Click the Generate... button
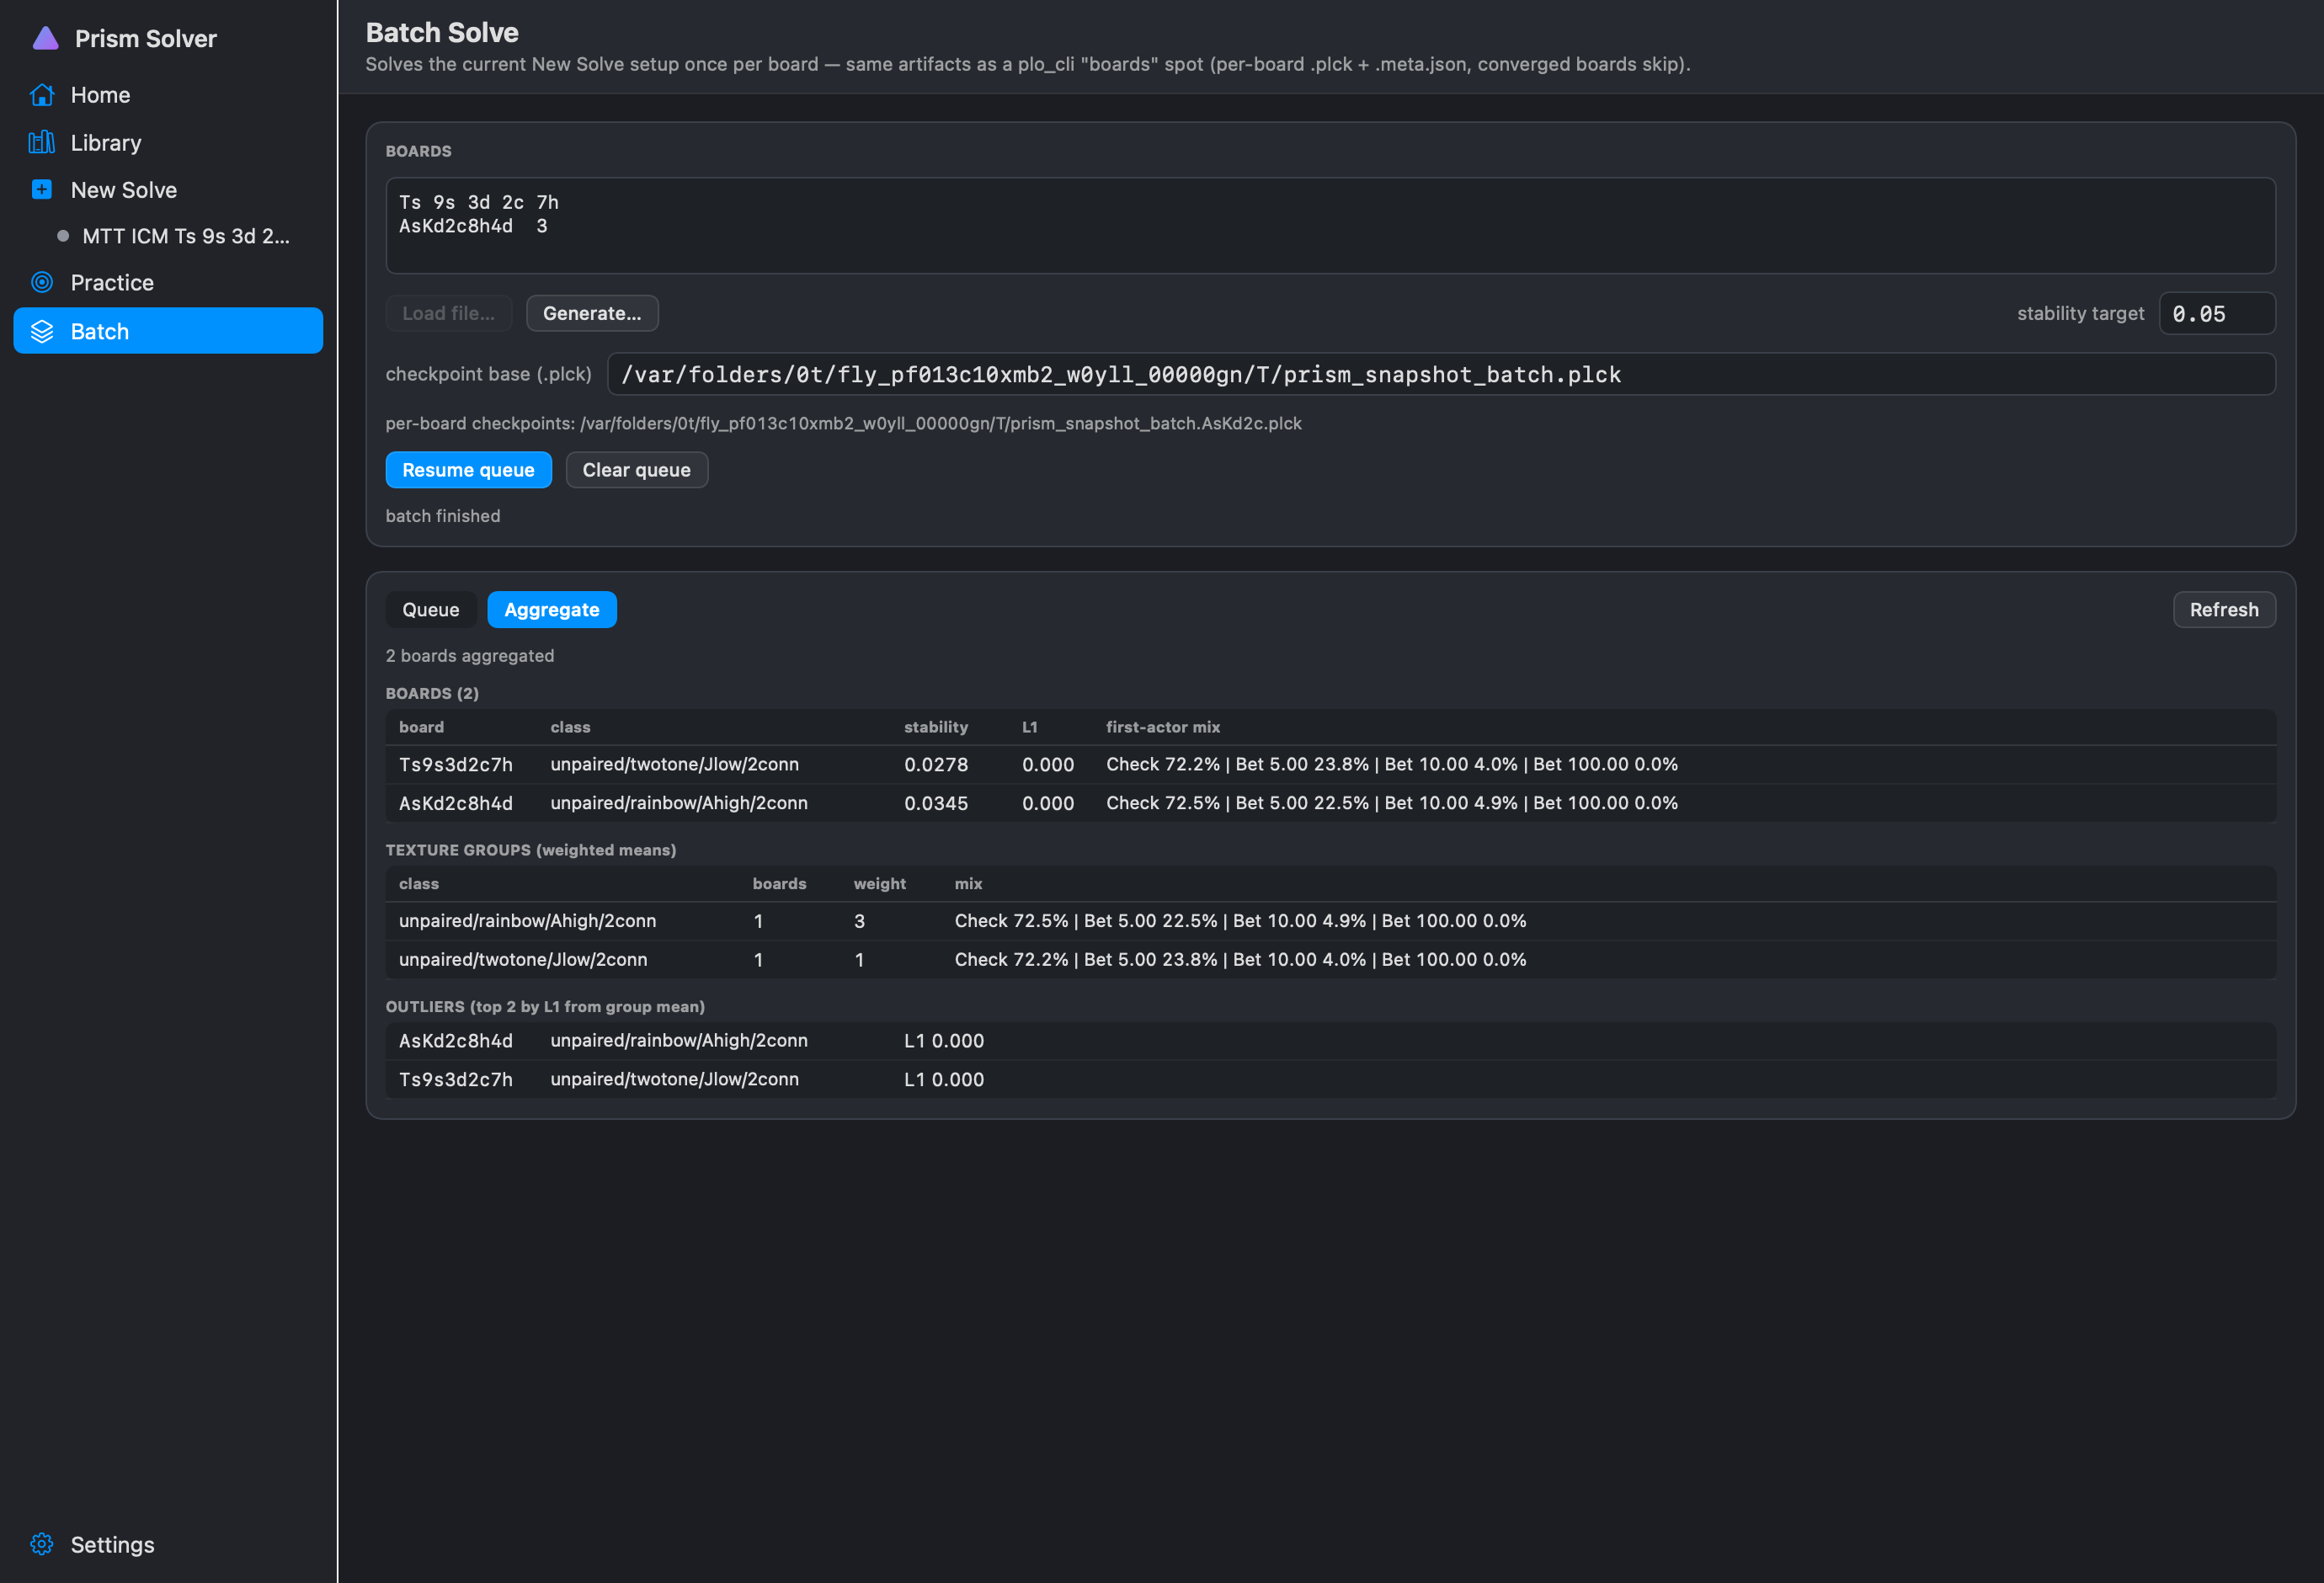 tap(592, 313)
